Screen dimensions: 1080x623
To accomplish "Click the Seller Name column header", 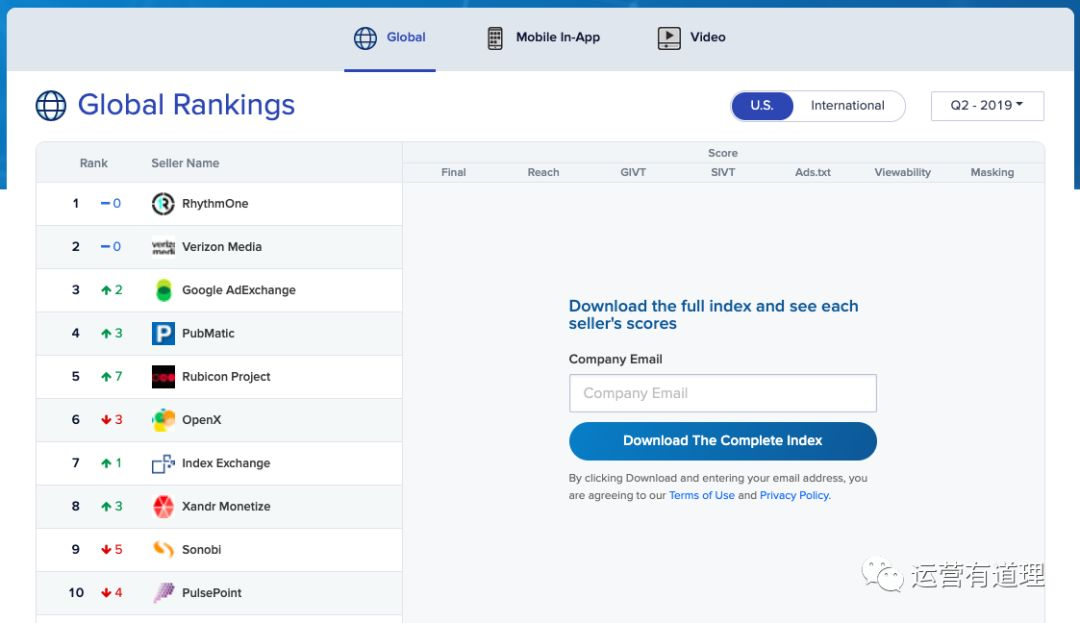I will 185,163.
